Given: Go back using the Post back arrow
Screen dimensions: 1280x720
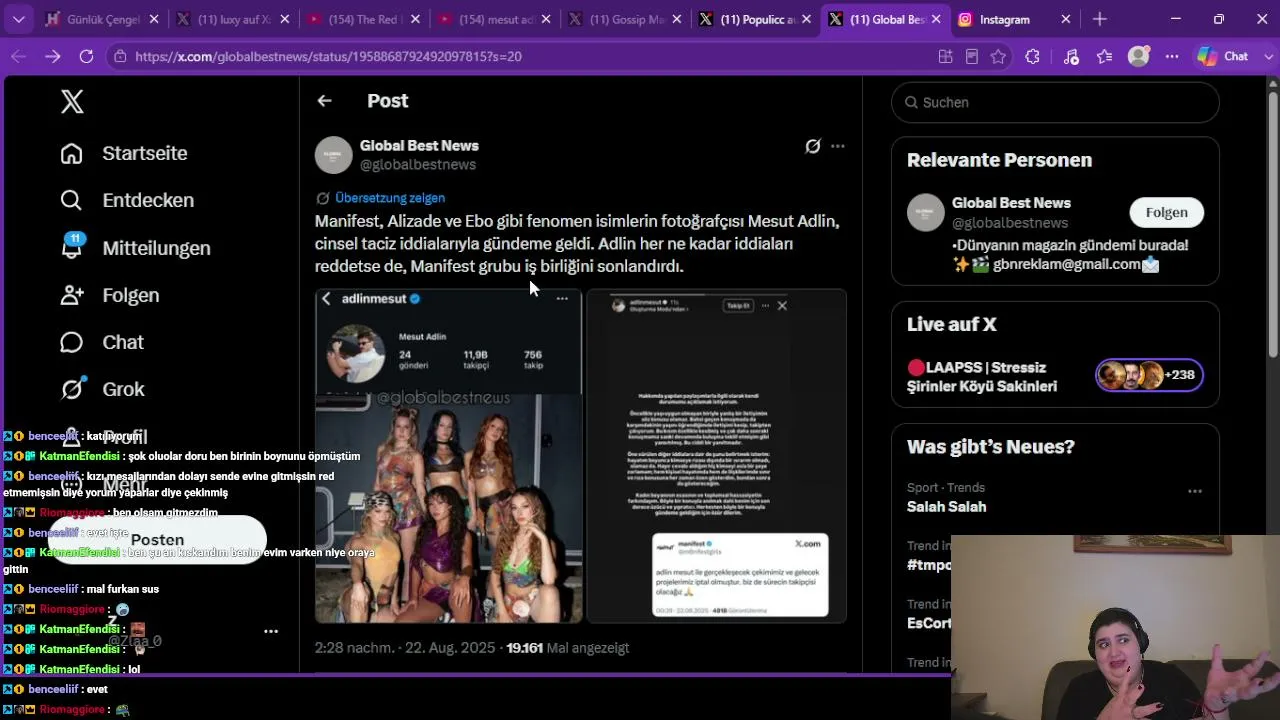Looking at the screenshot, I should 324,100.
